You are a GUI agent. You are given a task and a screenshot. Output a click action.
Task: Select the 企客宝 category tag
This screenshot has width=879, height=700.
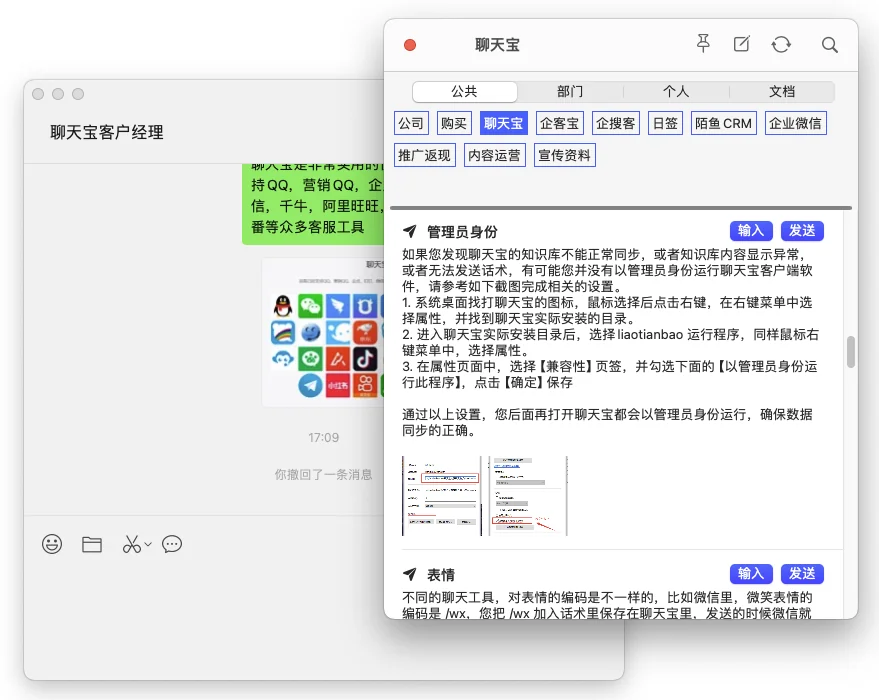559,123
